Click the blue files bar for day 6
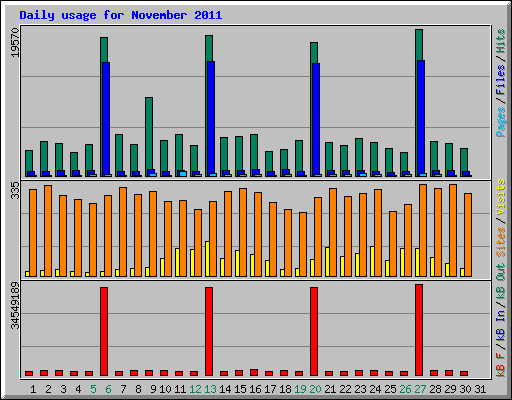Viewport: 512px width, 400px height. tap(106, 119)
